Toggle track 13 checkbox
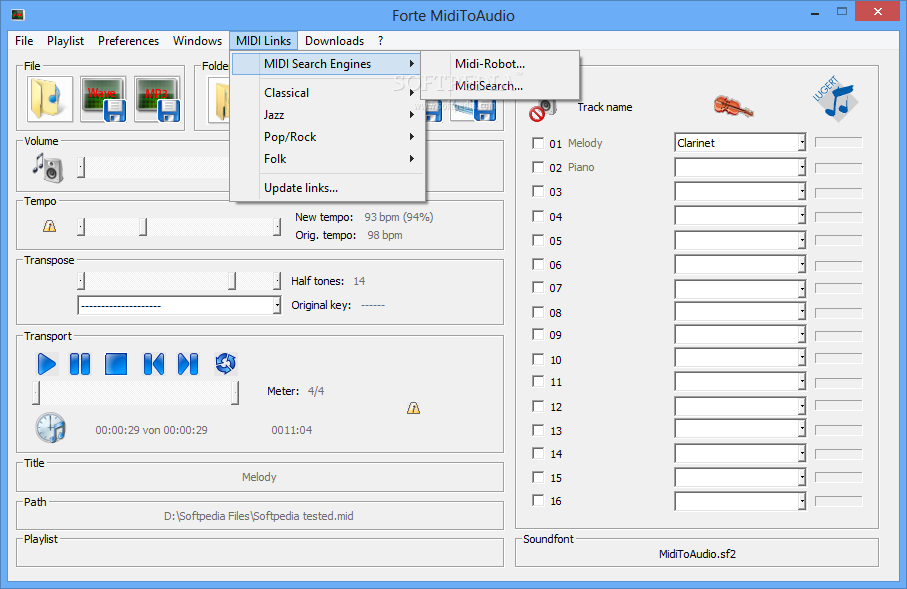The height and width of the screenshot is (589, 907). click(538, 430)
